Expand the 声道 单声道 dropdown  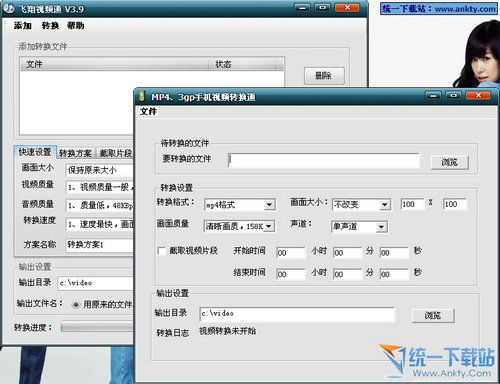point(381,227)
